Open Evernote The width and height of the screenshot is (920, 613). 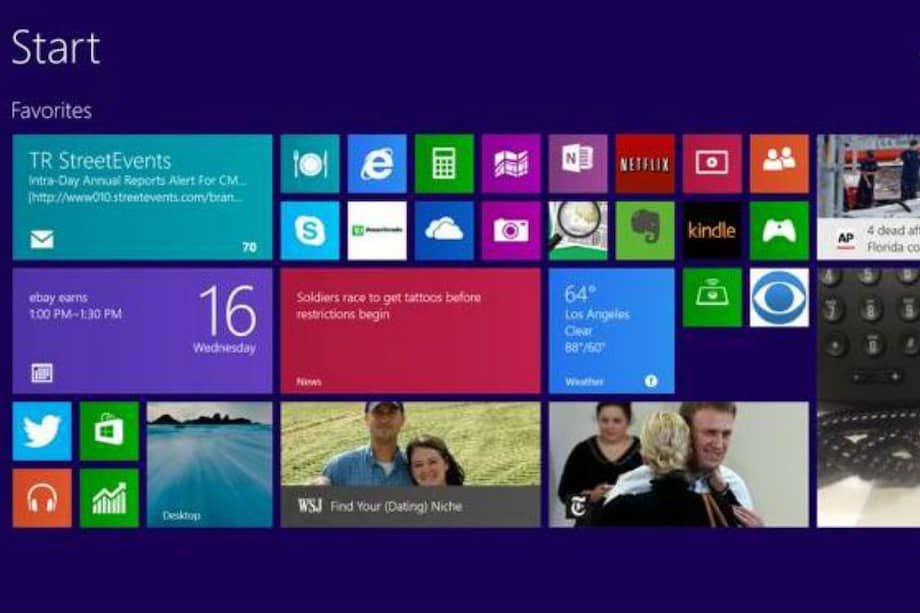pos(645,231)
